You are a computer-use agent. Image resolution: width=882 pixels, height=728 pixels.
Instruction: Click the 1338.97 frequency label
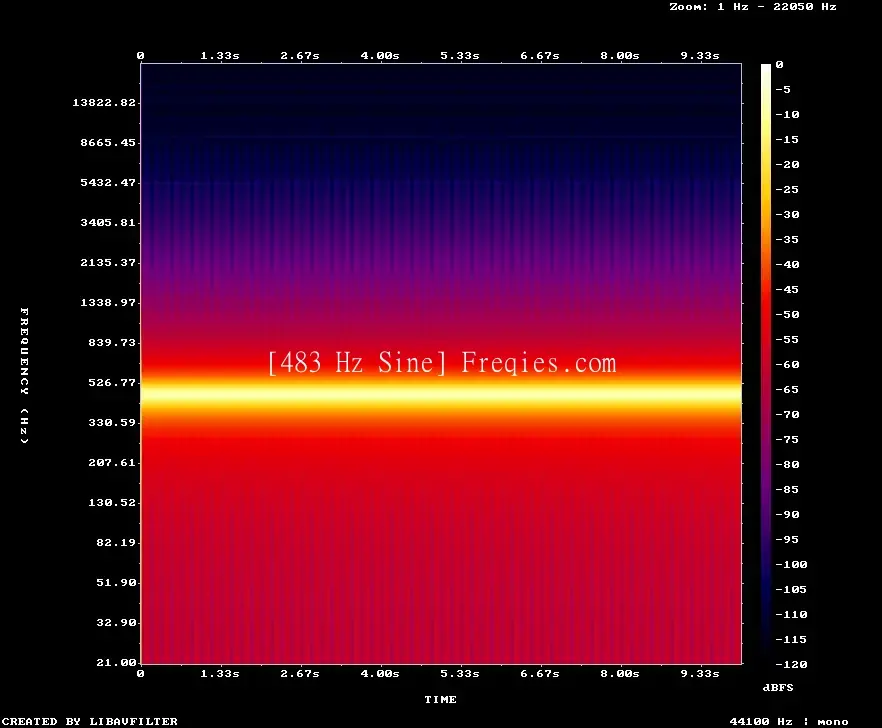click(108, 302)
